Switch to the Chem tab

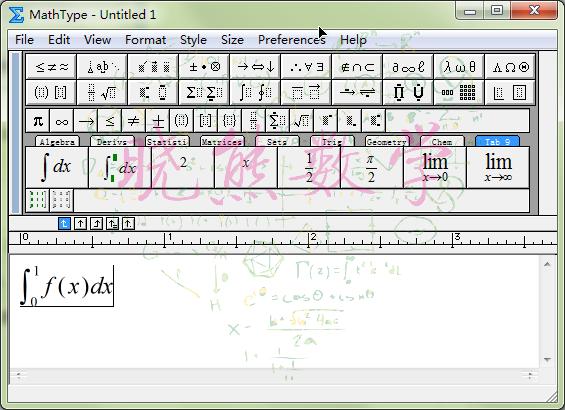click(x=442, y=142)
